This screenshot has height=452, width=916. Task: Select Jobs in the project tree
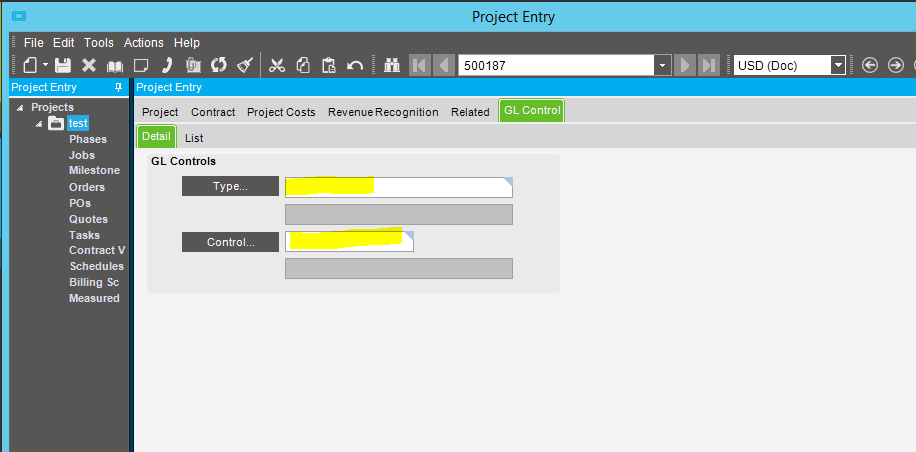[x=82, y=155]
